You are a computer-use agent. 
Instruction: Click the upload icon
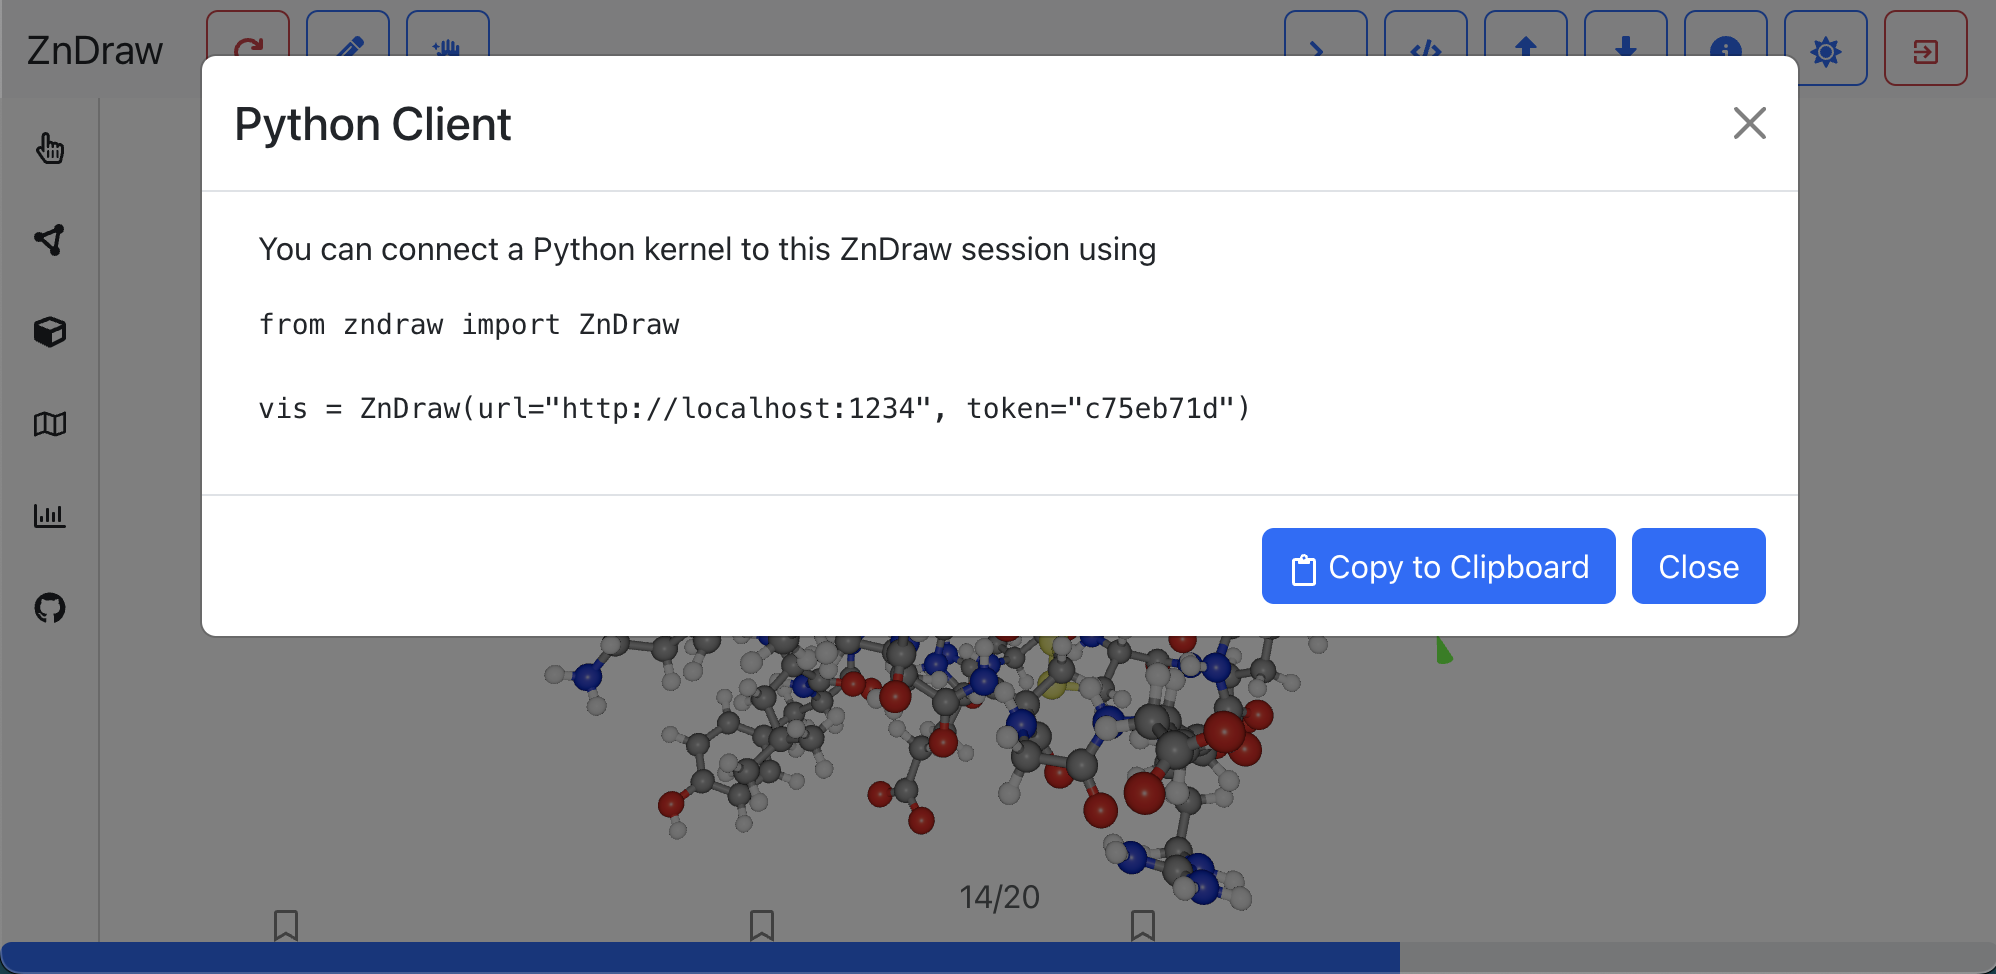tap(1526, 48)
